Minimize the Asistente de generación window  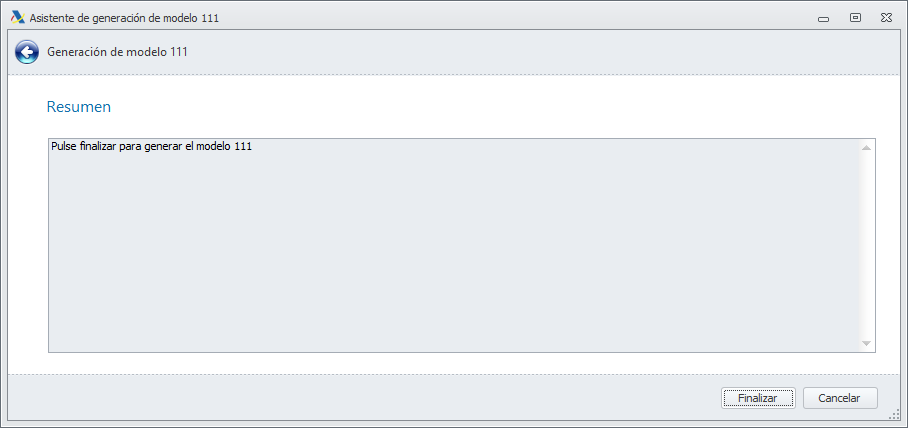(824, 18)
